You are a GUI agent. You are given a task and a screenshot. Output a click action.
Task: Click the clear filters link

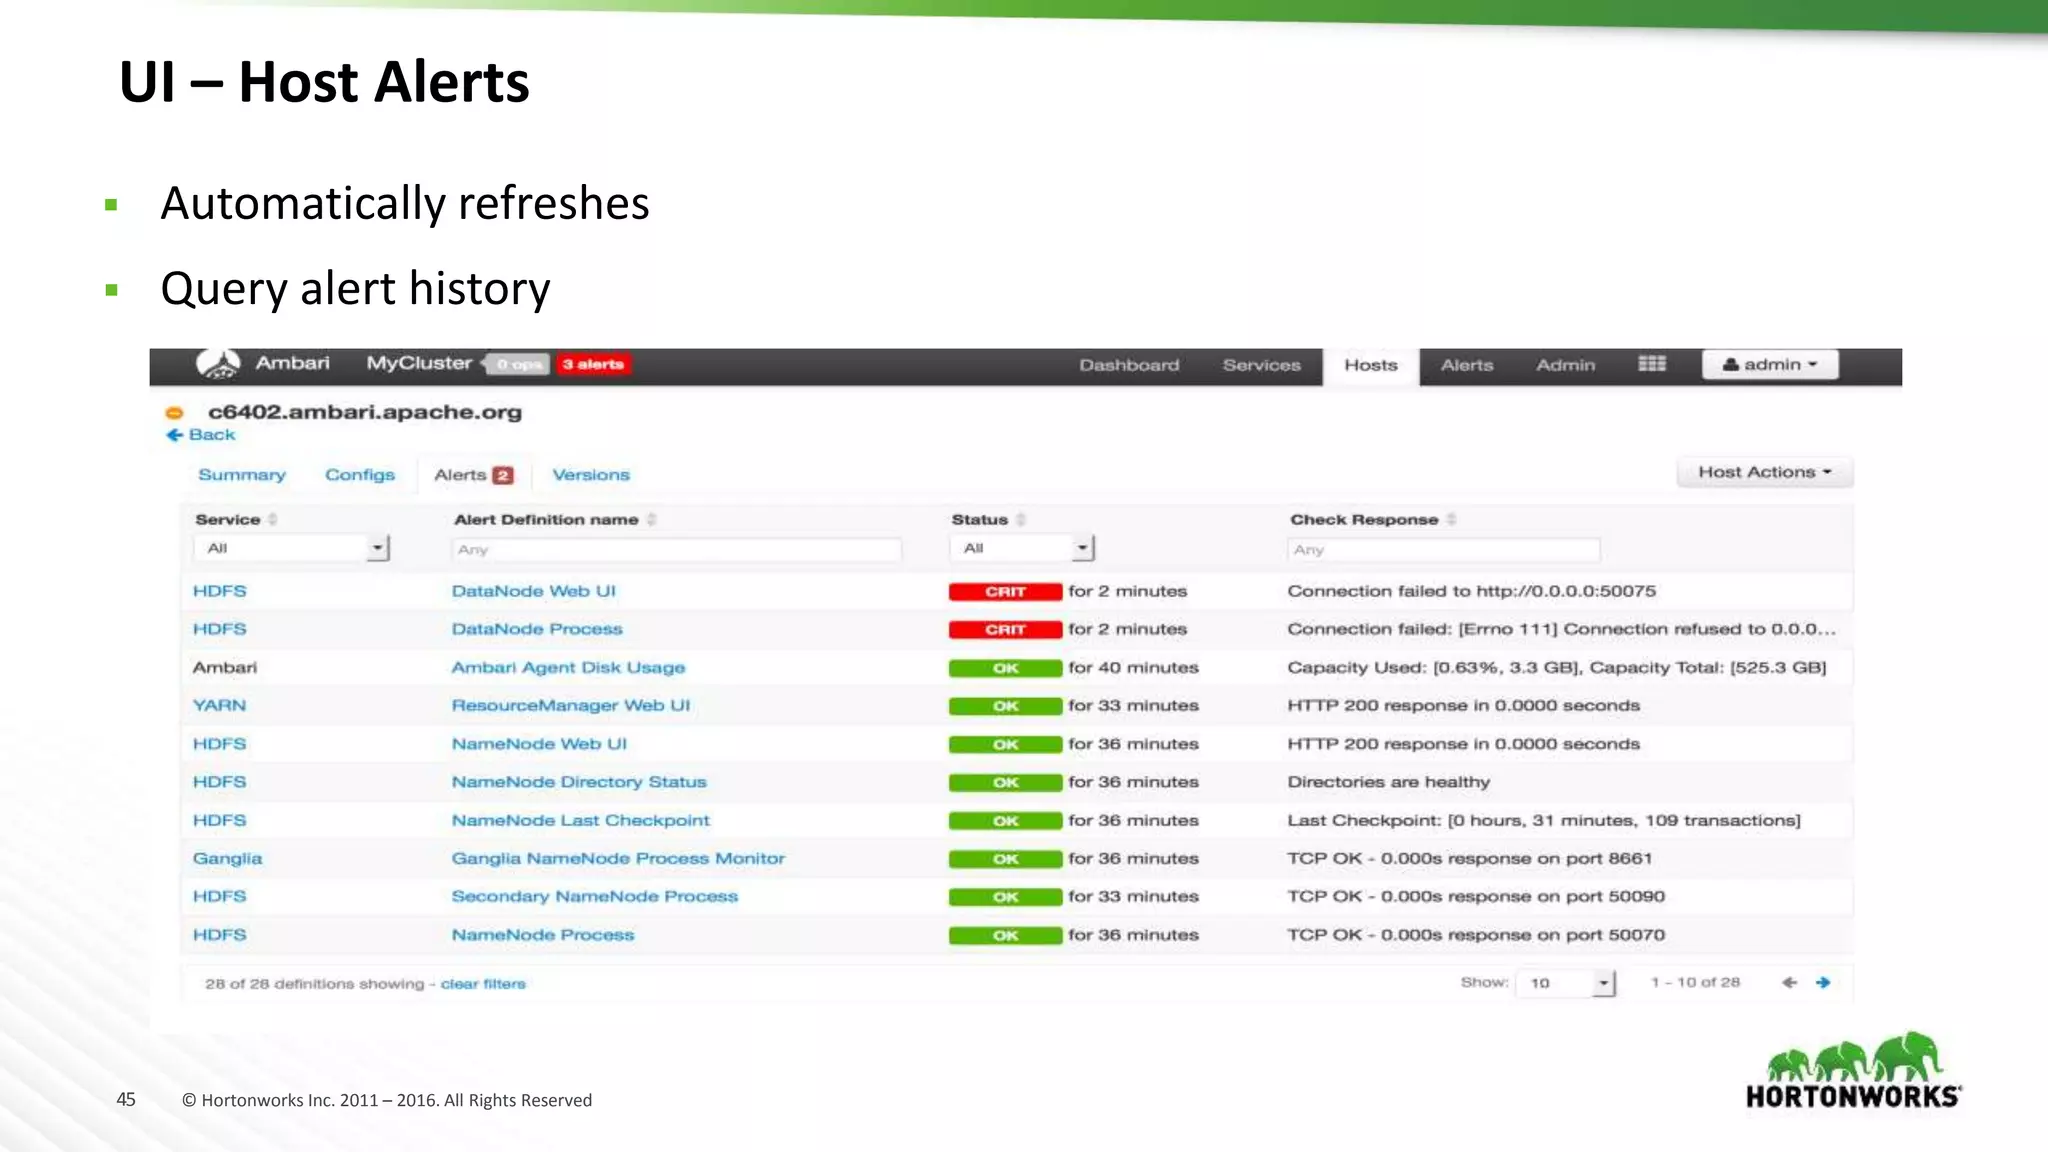point(483,984)
